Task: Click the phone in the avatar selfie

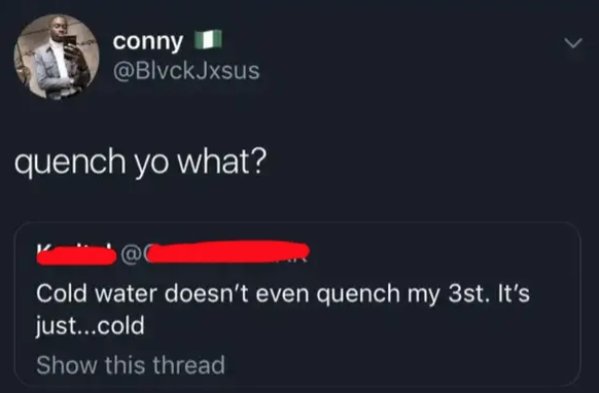Action: pyautogui.click(x=70, y=45)
